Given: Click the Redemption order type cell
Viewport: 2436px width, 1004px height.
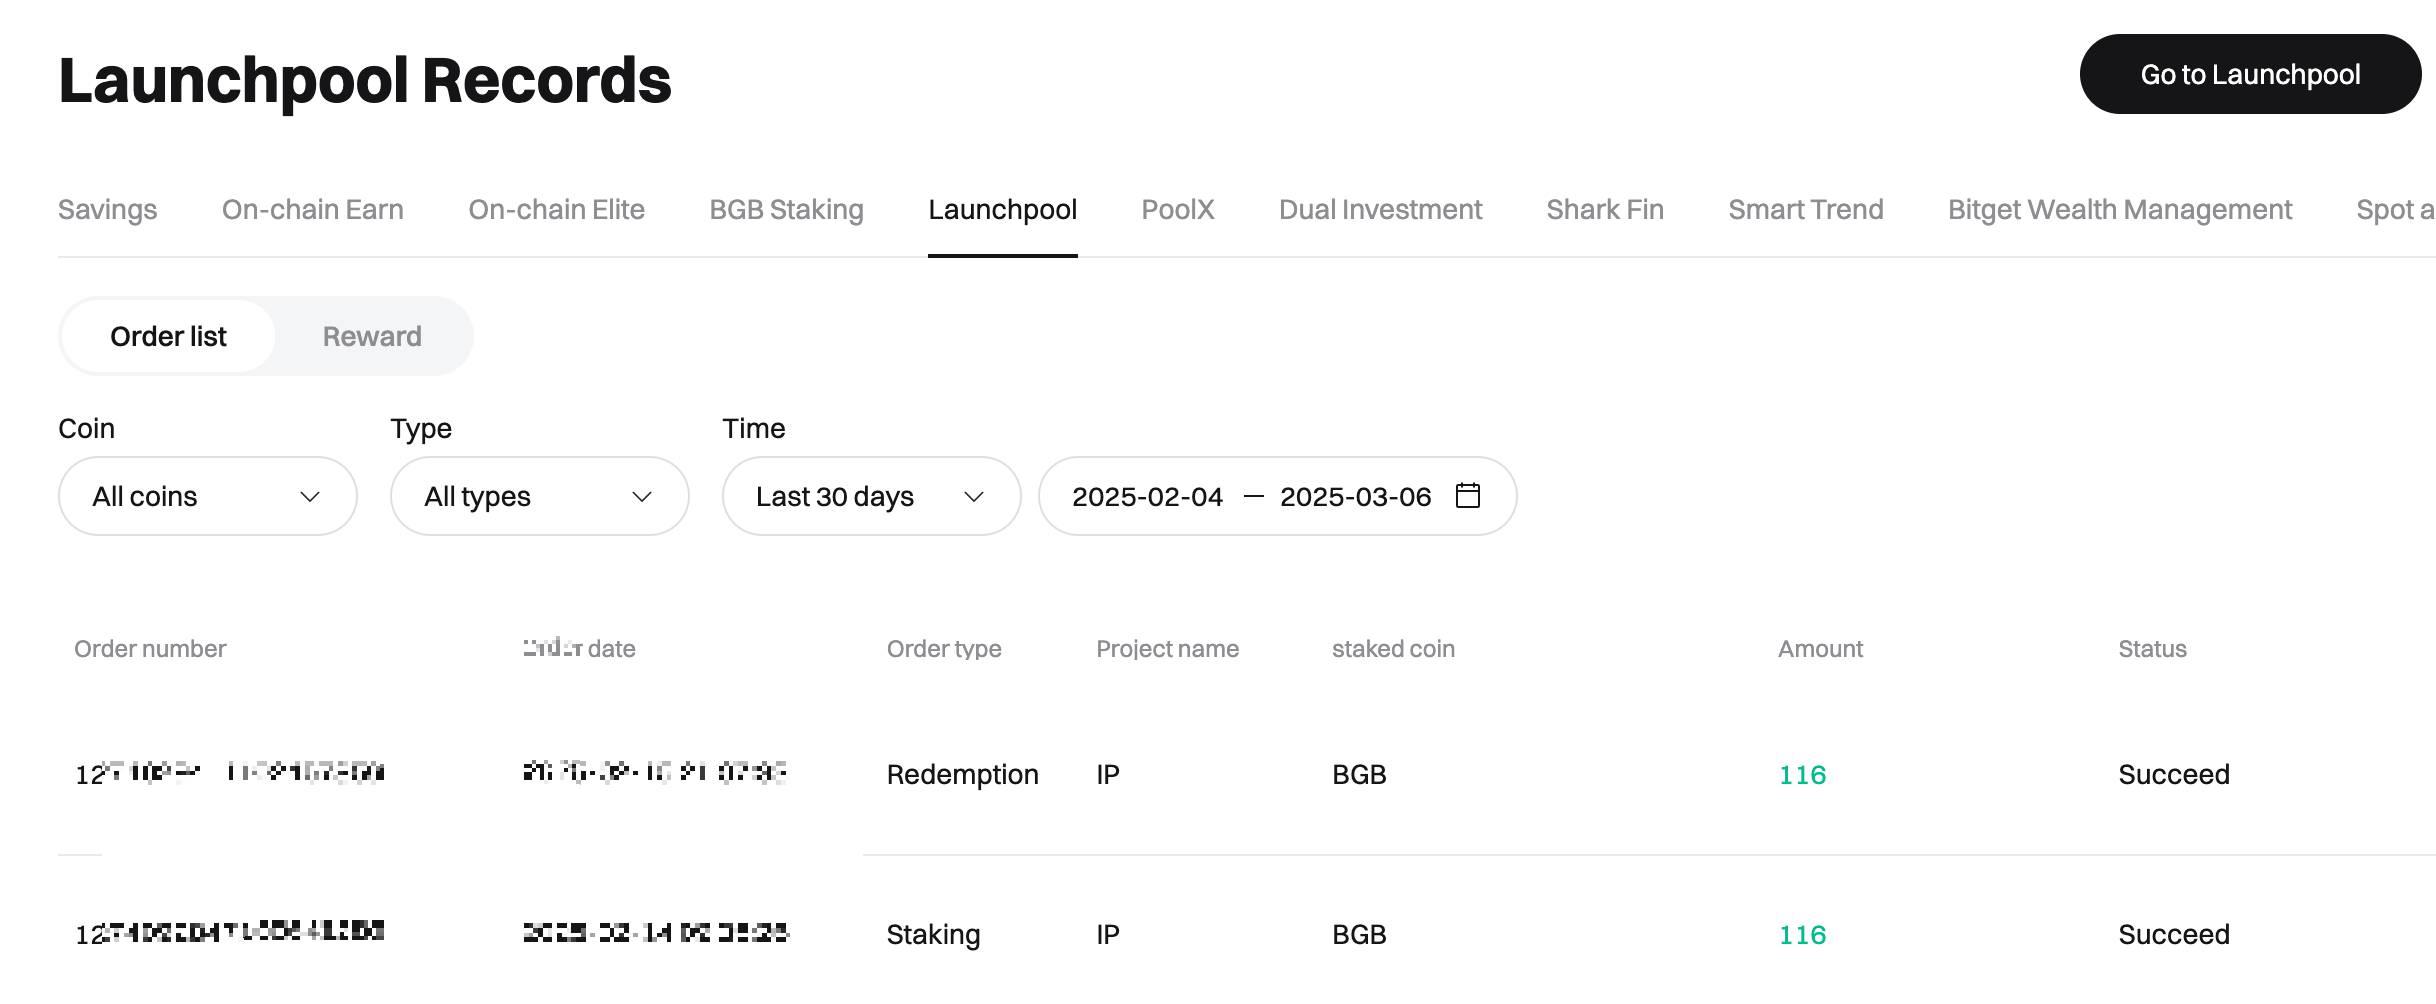Looking at the screenshot, I should [962, 775].
